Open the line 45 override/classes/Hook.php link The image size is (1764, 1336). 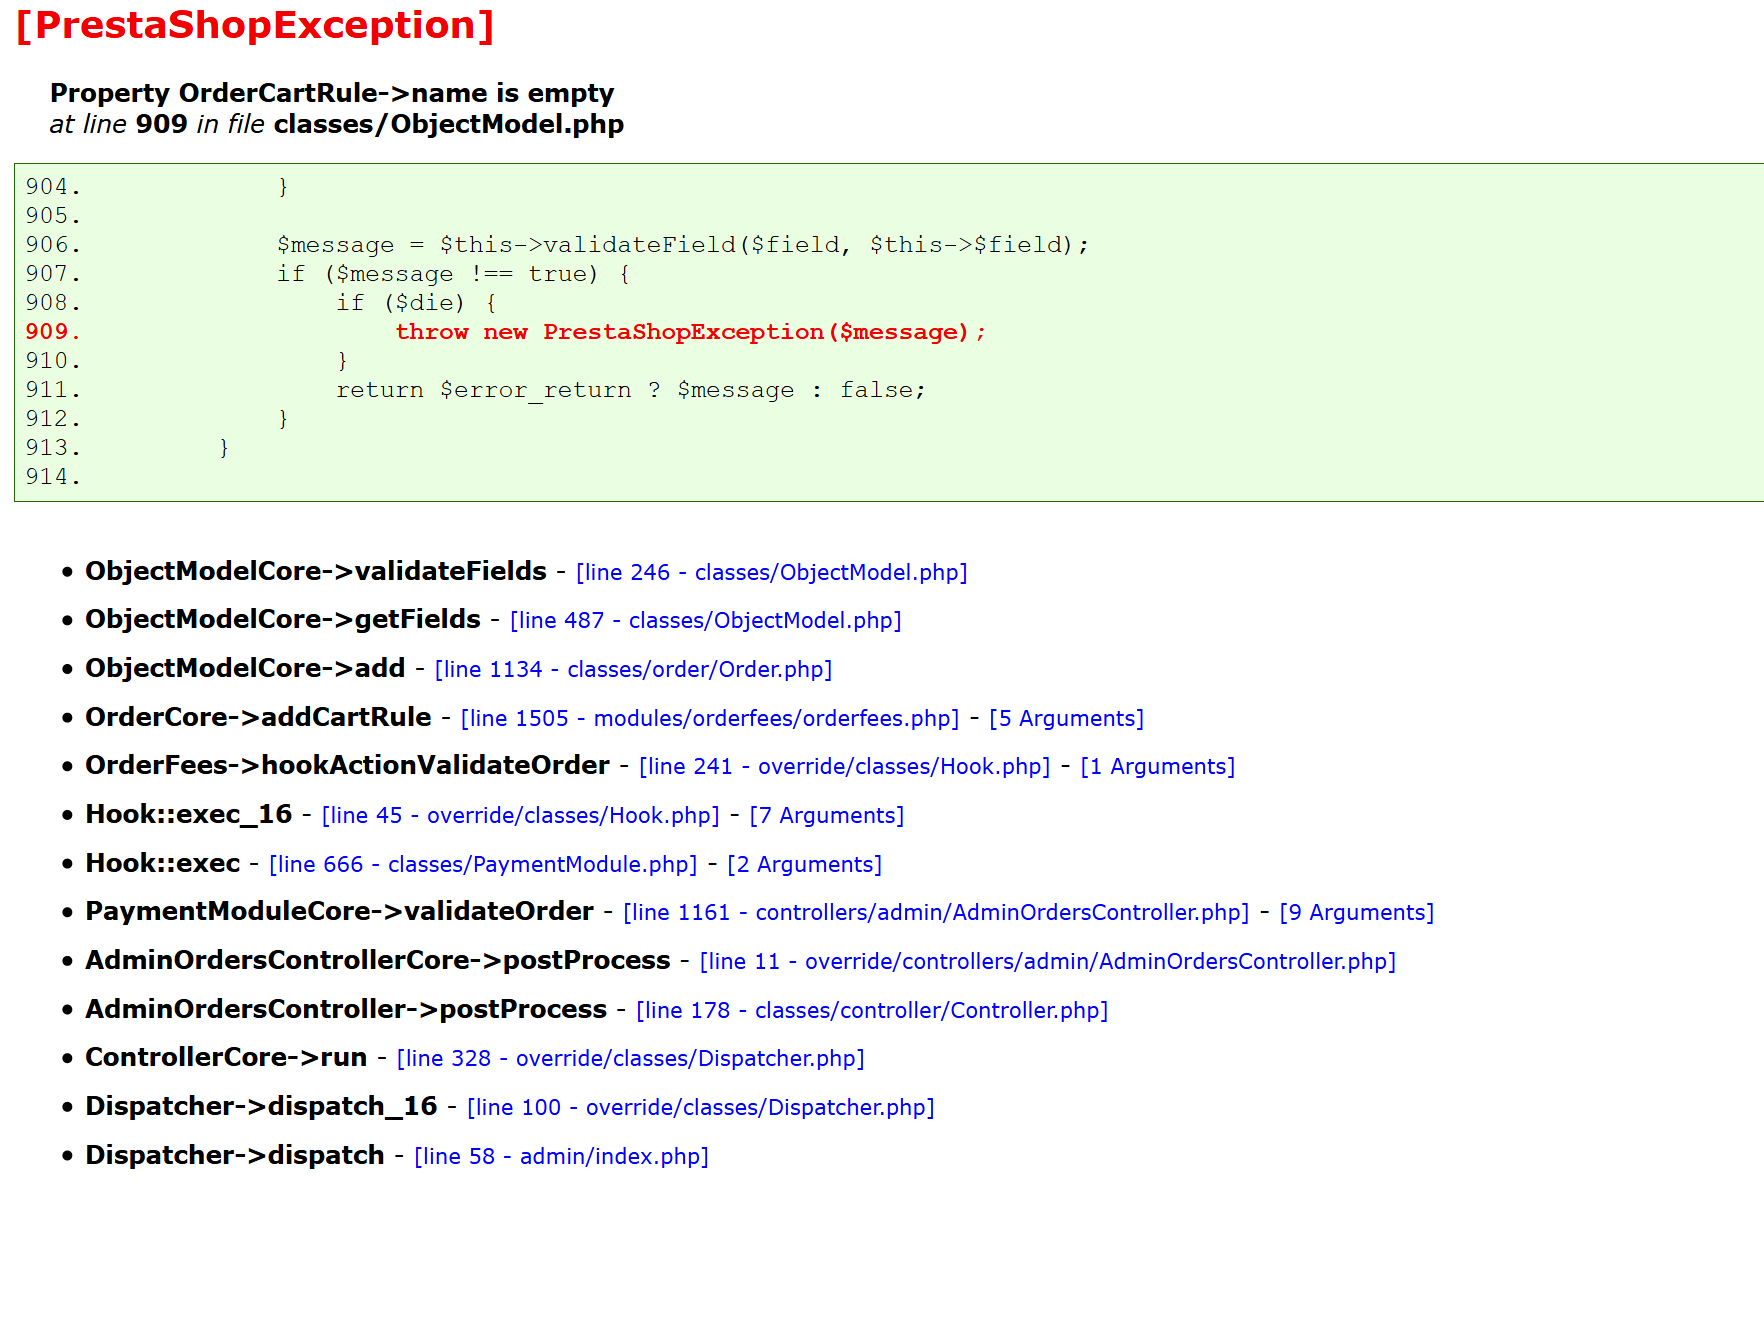[520, 815]
